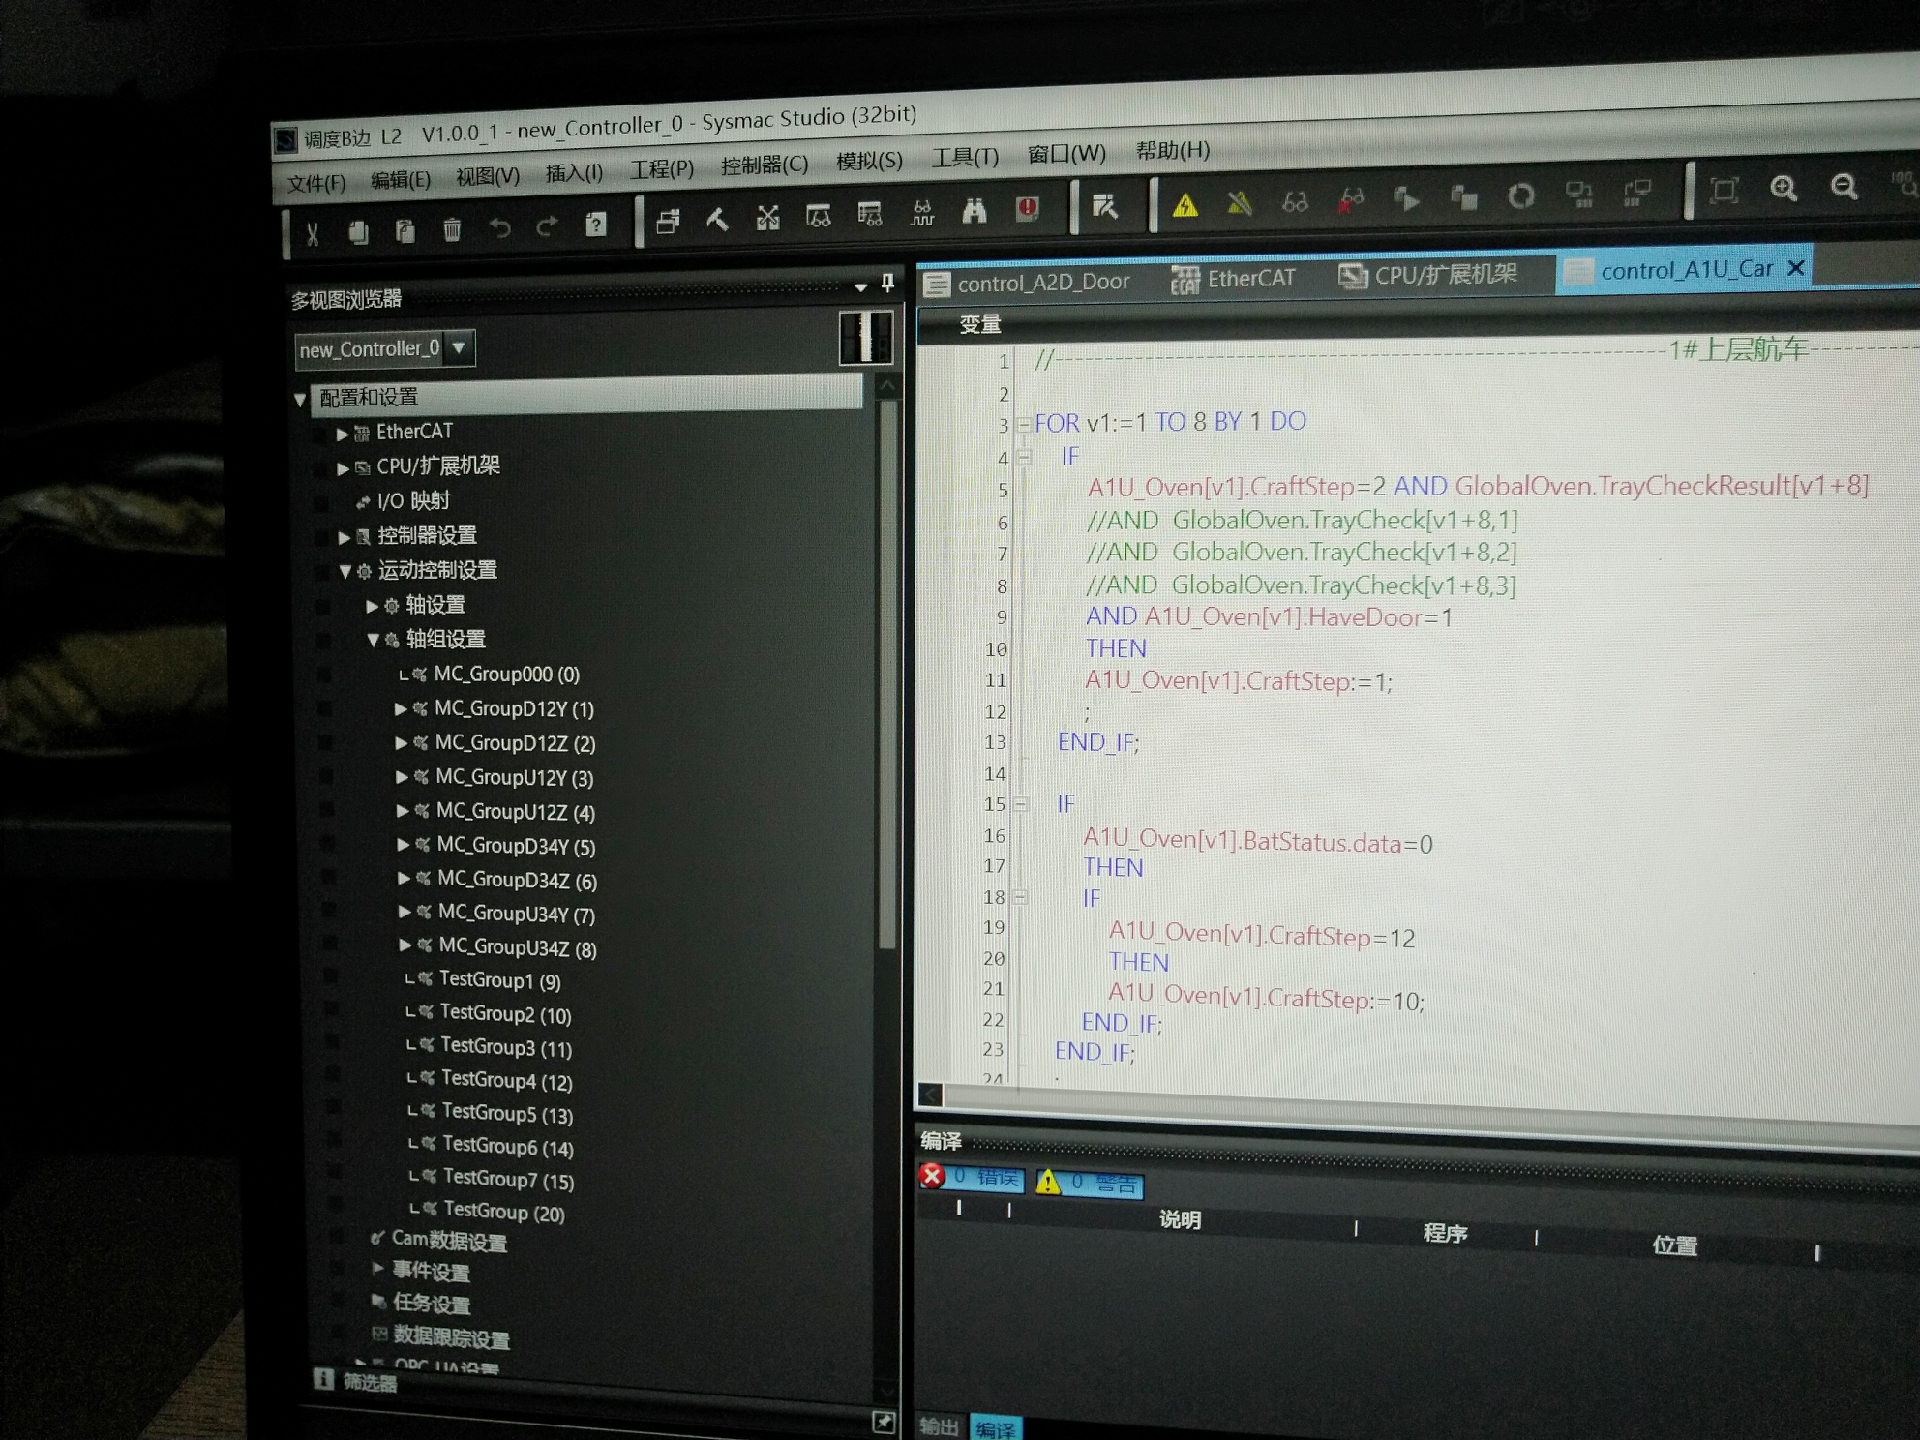Click the Delete trash can icon

click(x=452, y=230)
